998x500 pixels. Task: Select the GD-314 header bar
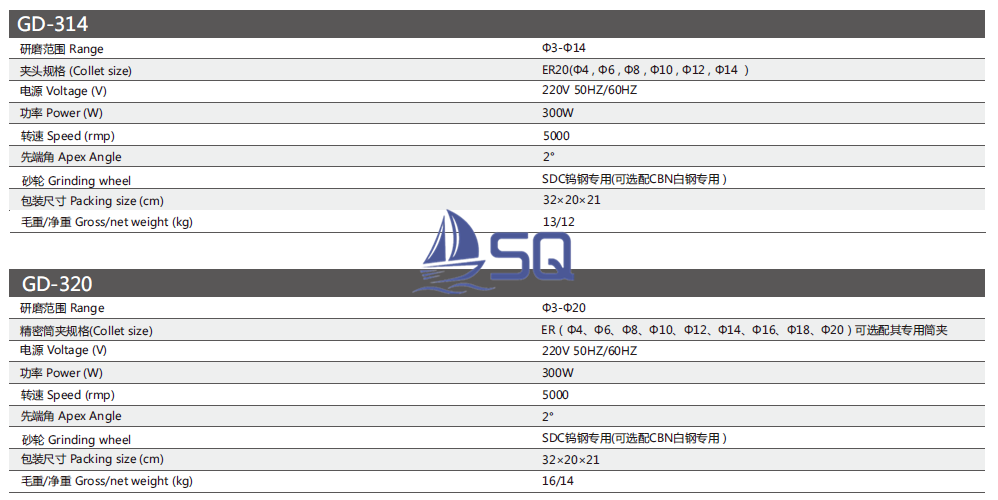pyautogui.click(x=497, y=24)
